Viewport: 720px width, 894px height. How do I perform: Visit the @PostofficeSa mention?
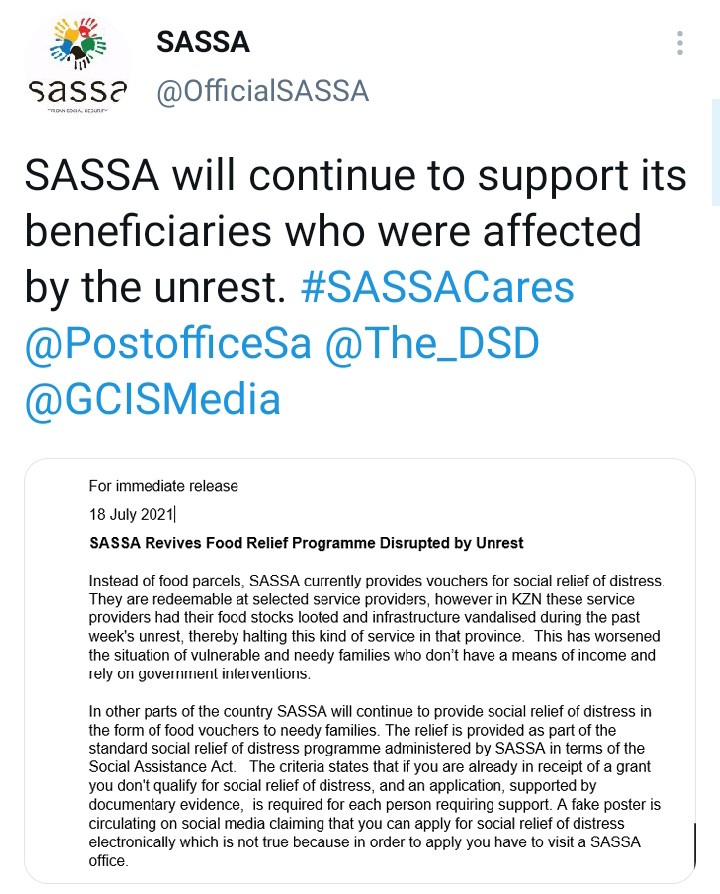(169, 343)
